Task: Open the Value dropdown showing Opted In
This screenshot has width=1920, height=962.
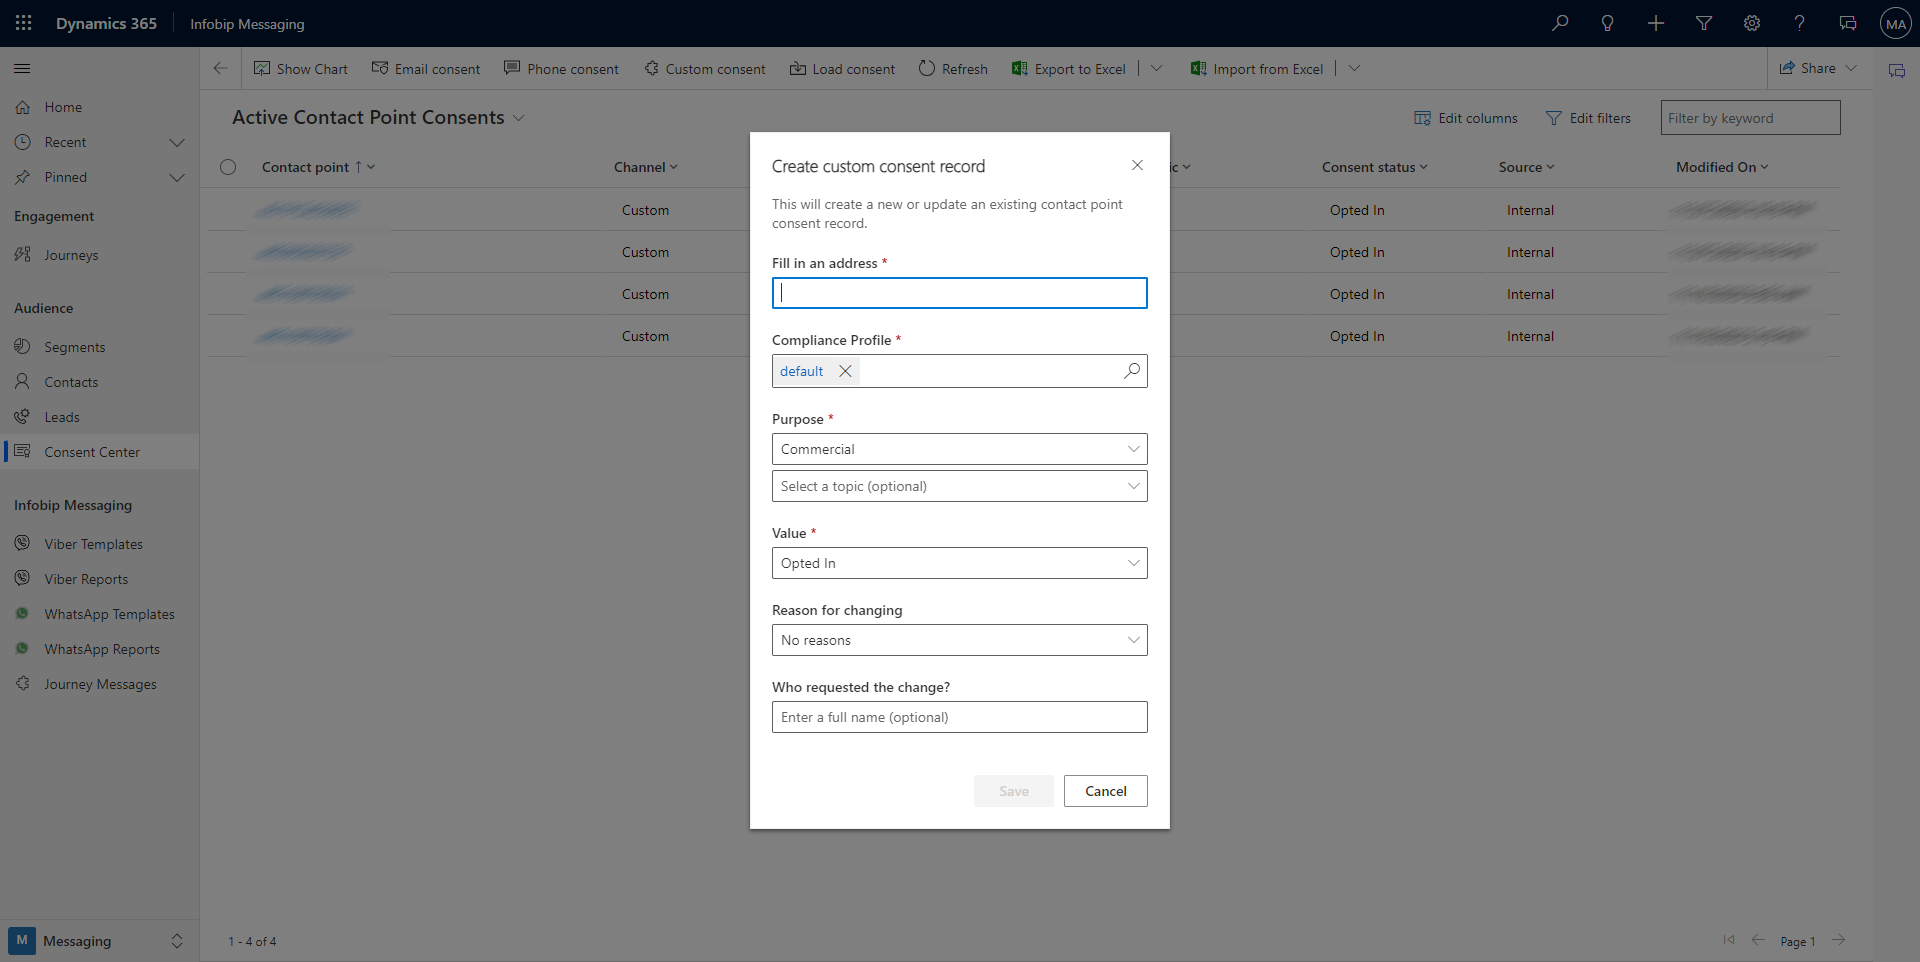Action: [959, 563]
